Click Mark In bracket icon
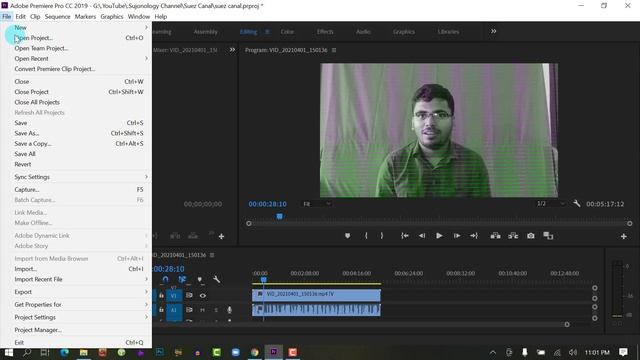640x360 pixels. 366,236
